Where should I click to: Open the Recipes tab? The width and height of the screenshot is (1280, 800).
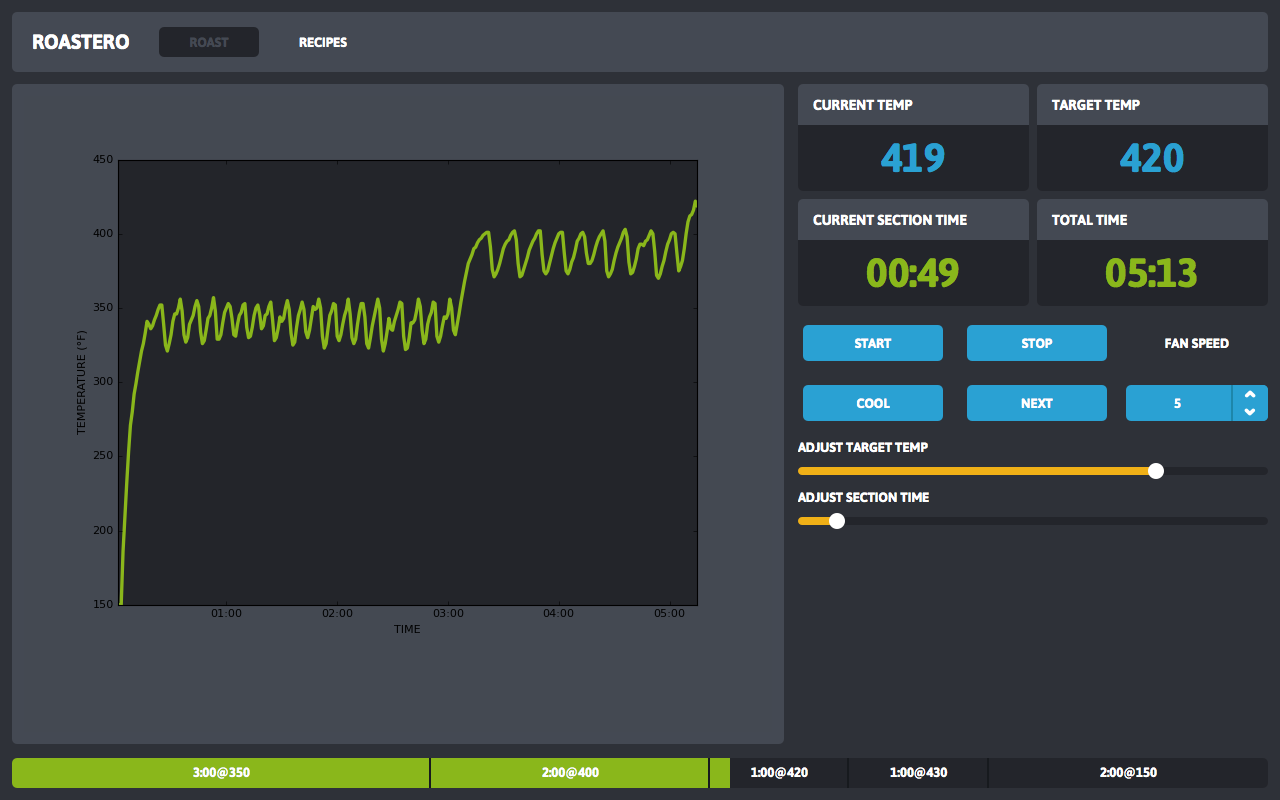coord(323,42)
